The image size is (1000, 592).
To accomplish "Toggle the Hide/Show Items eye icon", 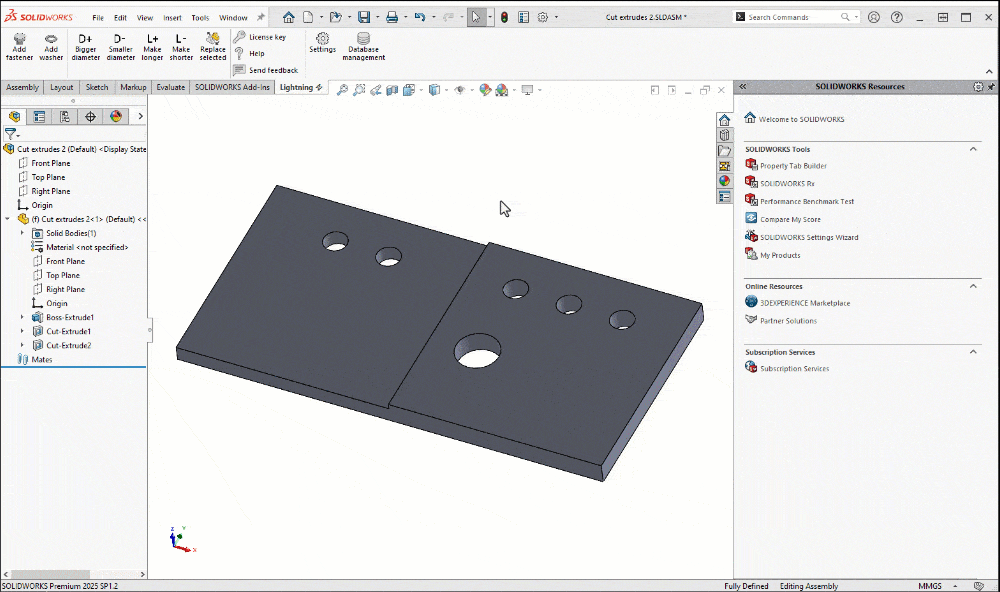I will tap(460, 90).
